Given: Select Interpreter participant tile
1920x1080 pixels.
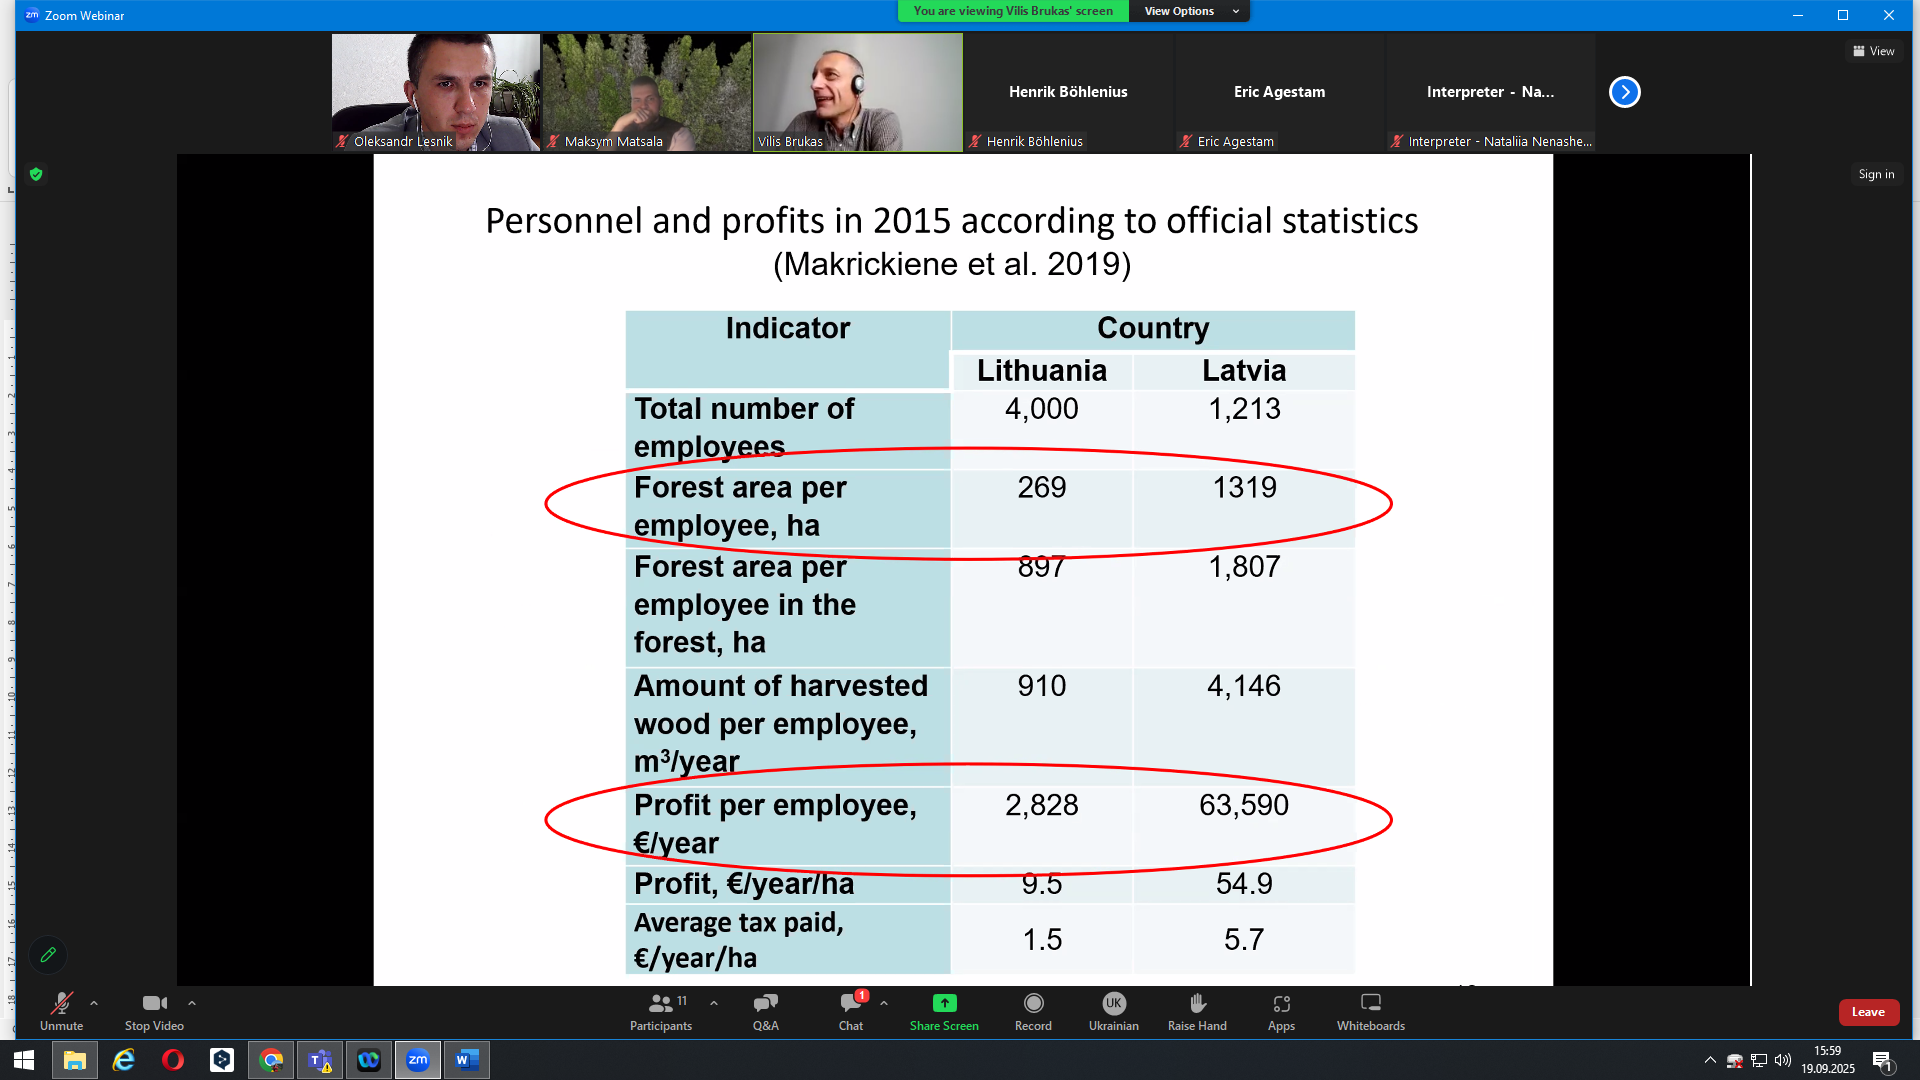Looking at the screenshot, I should 1490,92.
